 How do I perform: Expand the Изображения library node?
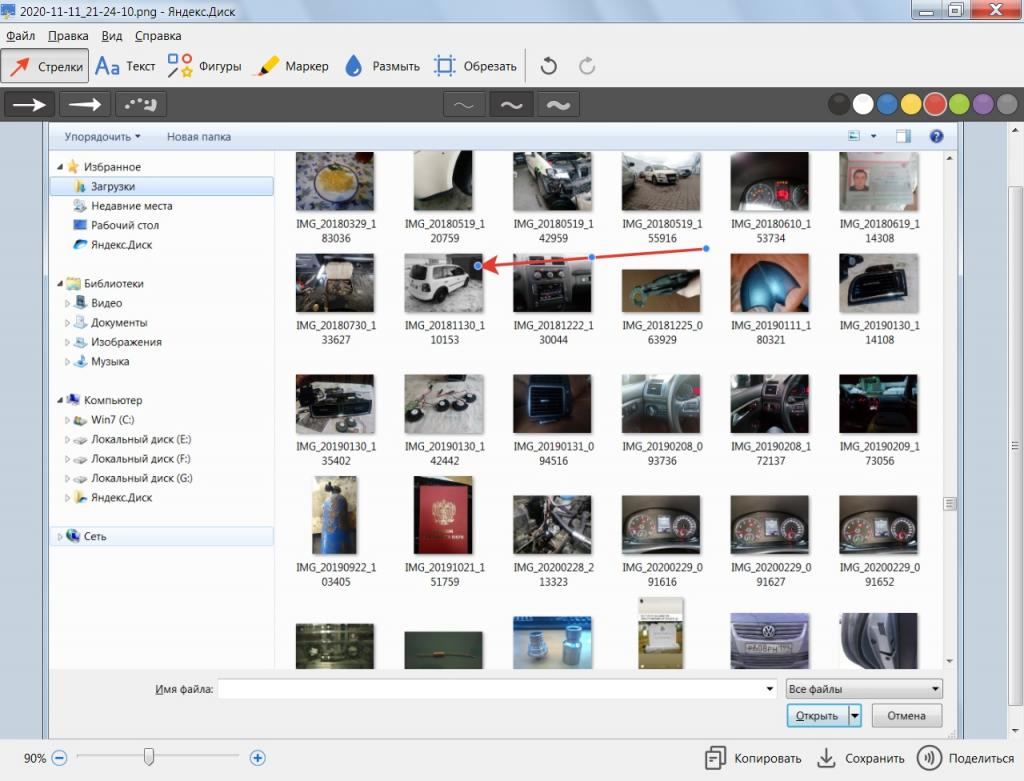(67, 342)
